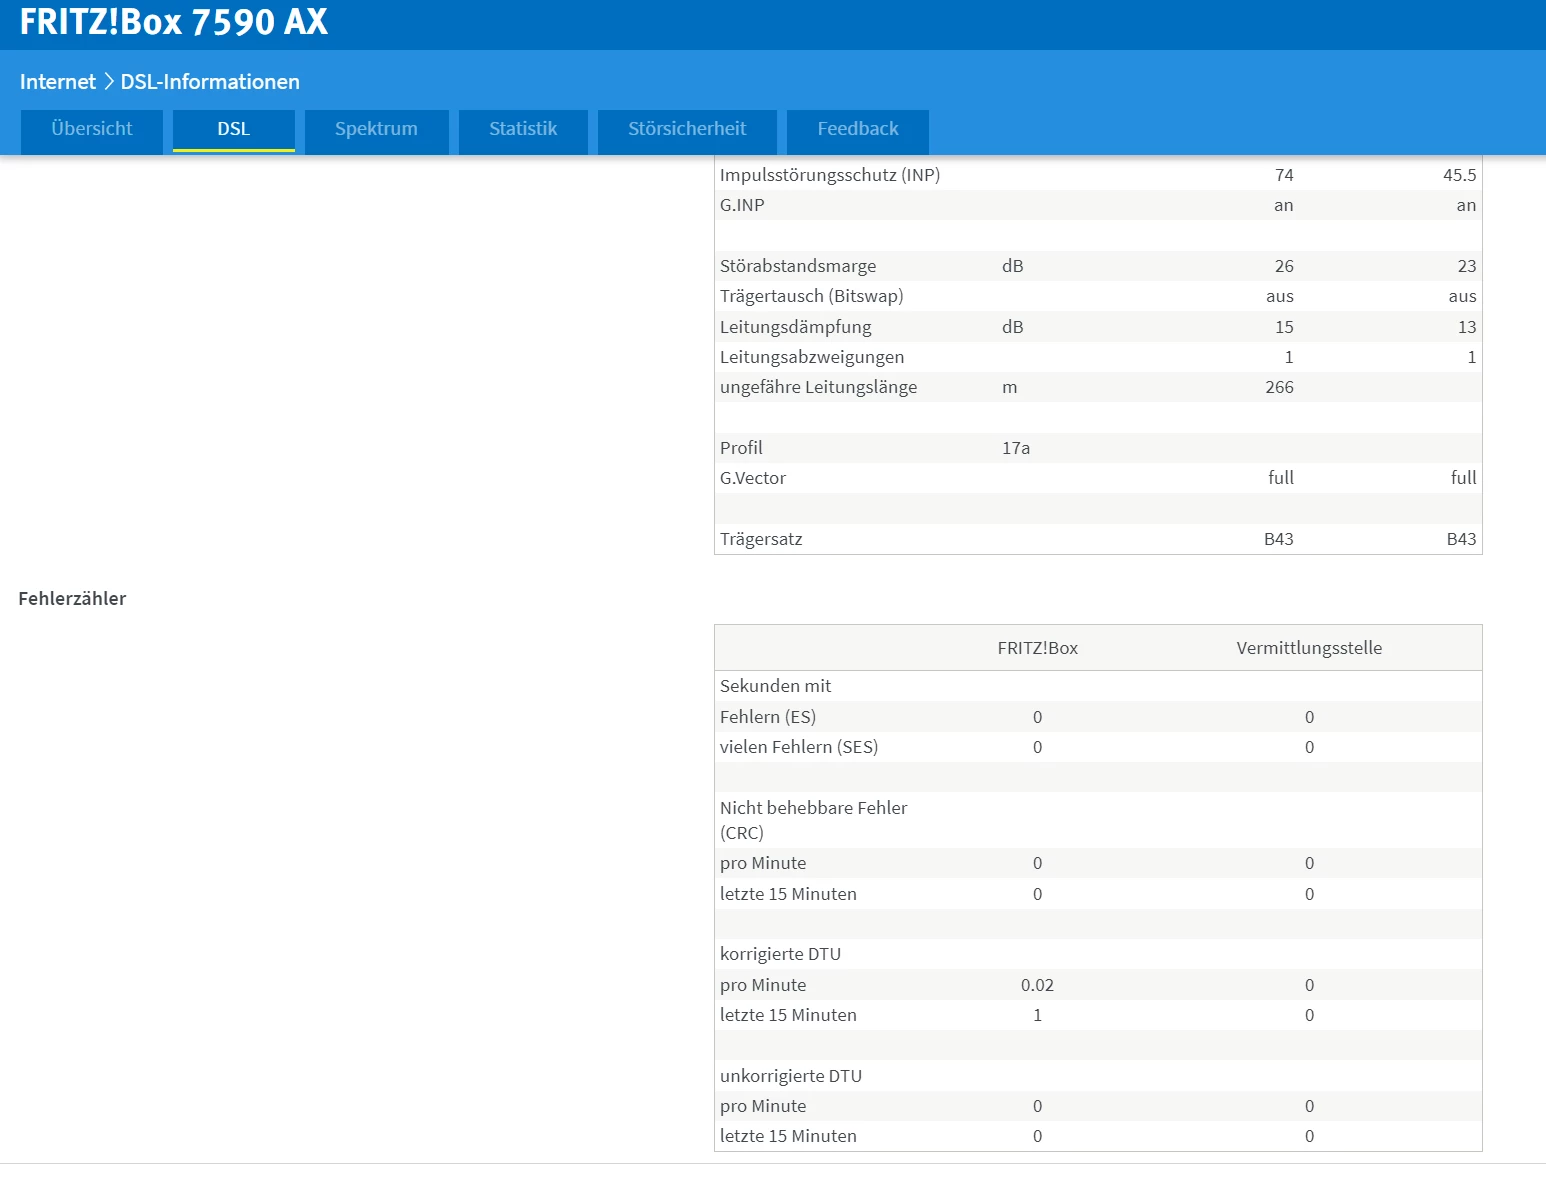Click the INP value 74
Image resolution: width=1546 pixels, height=1179 pixels.
(1284, 175)
